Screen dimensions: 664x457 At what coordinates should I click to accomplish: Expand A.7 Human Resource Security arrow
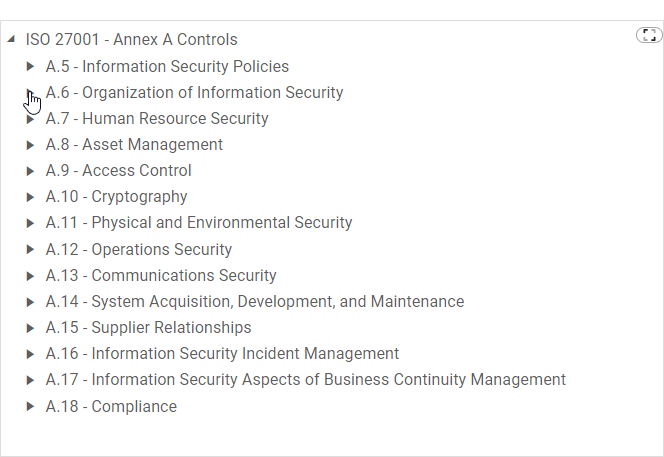tap(31, 119)
